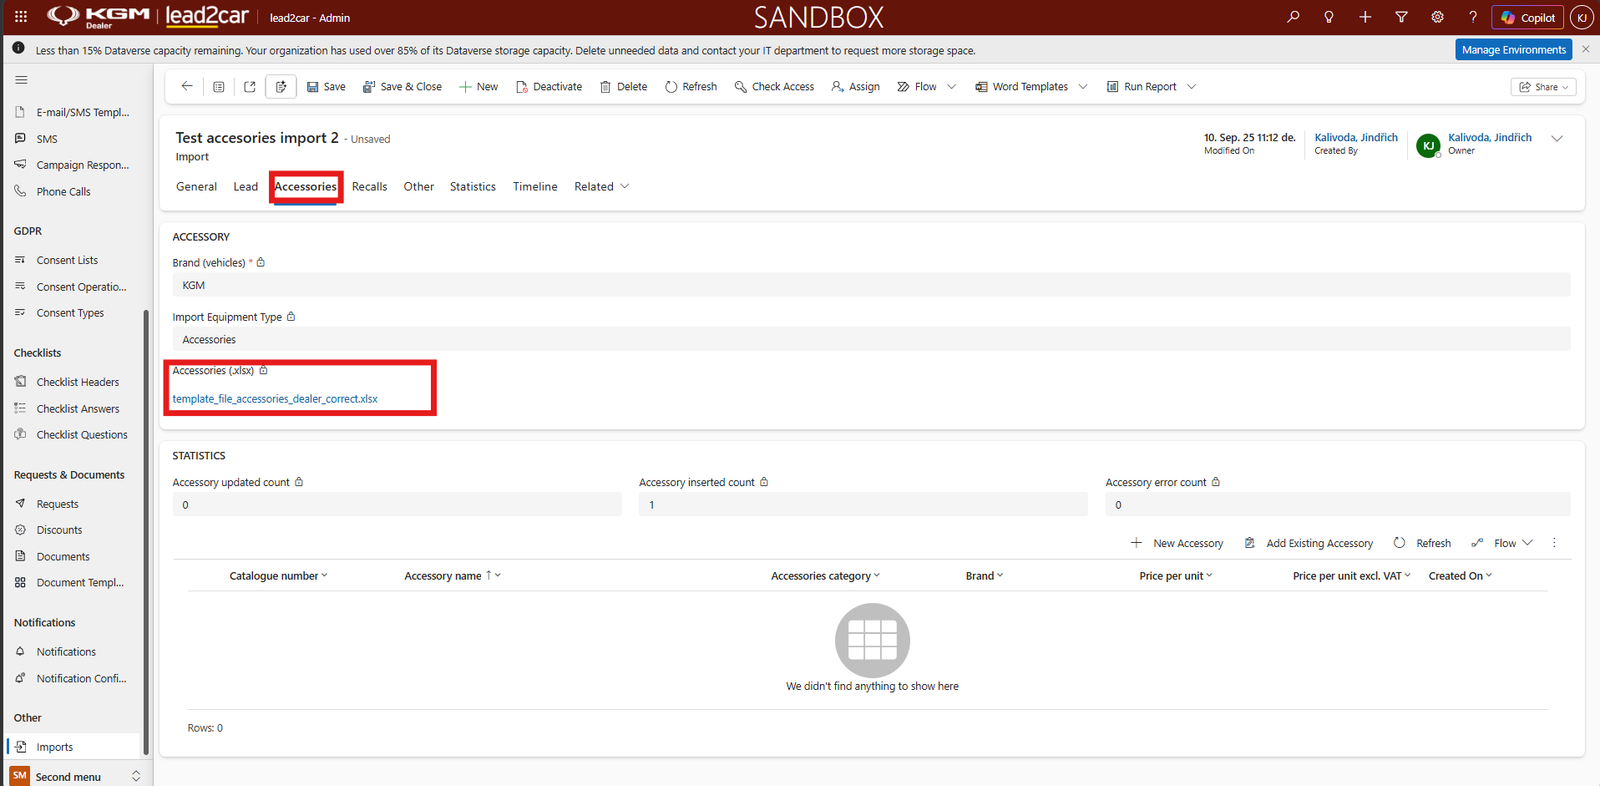1600x786 pixels.
Task: Open the Share dropdown button
Action: pos(1544,87)
